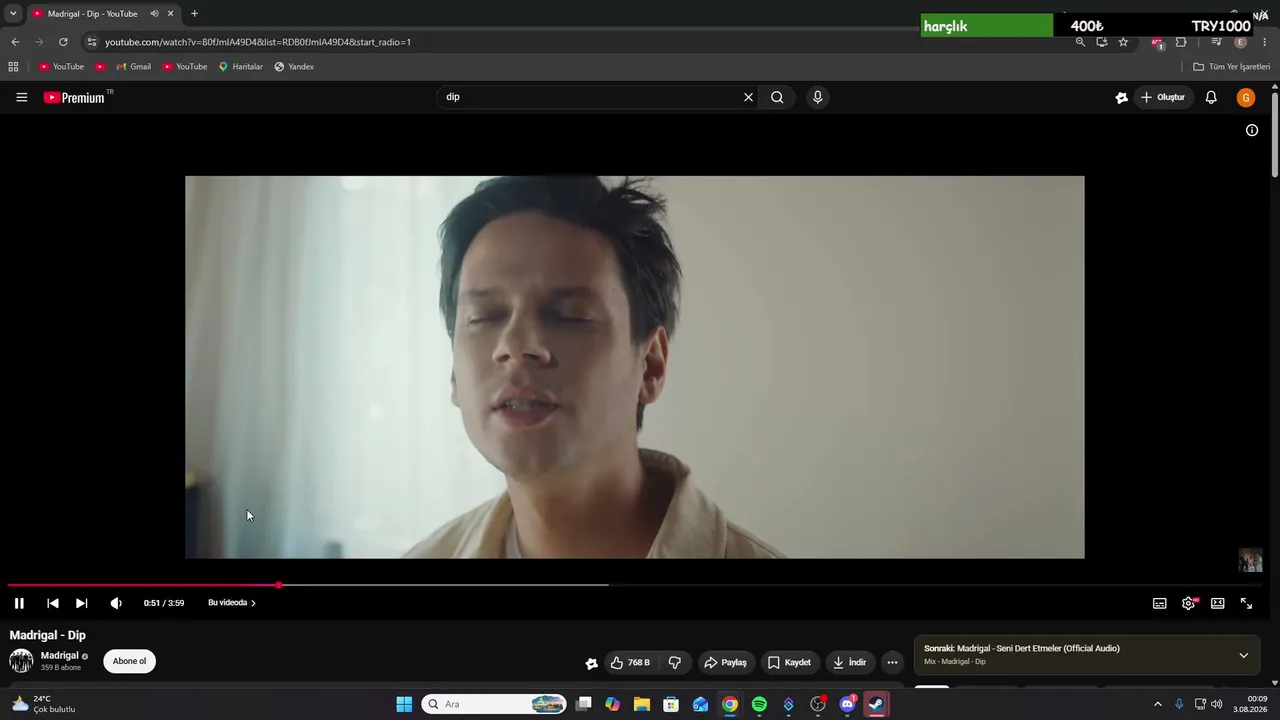This screenshot has width=1280, height=720.
Task: Mute the tab audio icon
Action: (154, 14)
